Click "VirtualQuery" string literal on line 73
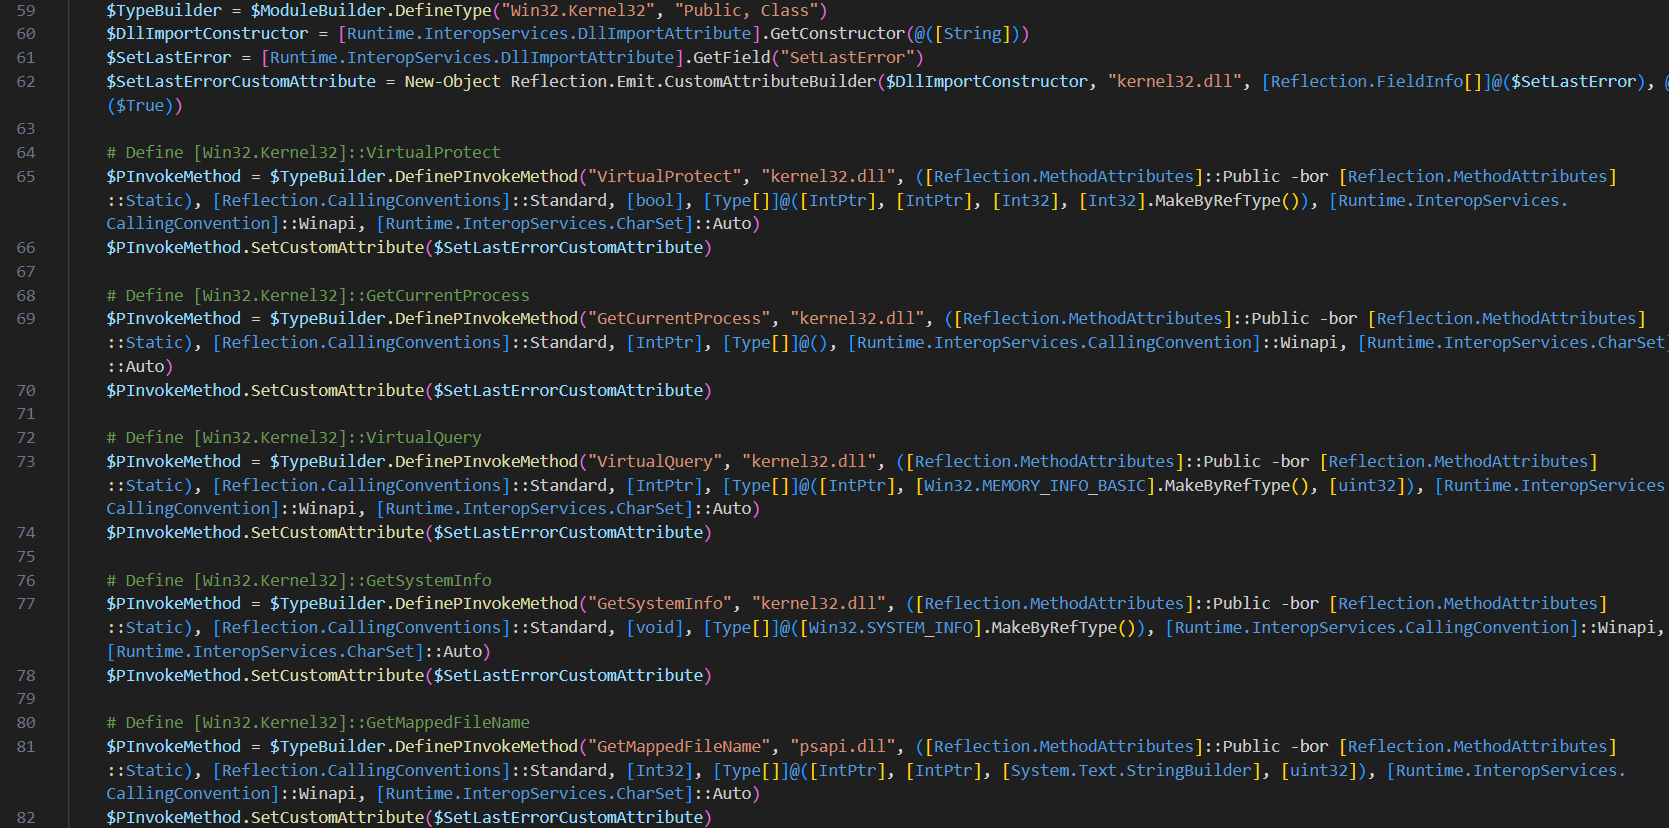Viewport: 1669px width, 828px height. pos(655,461)
